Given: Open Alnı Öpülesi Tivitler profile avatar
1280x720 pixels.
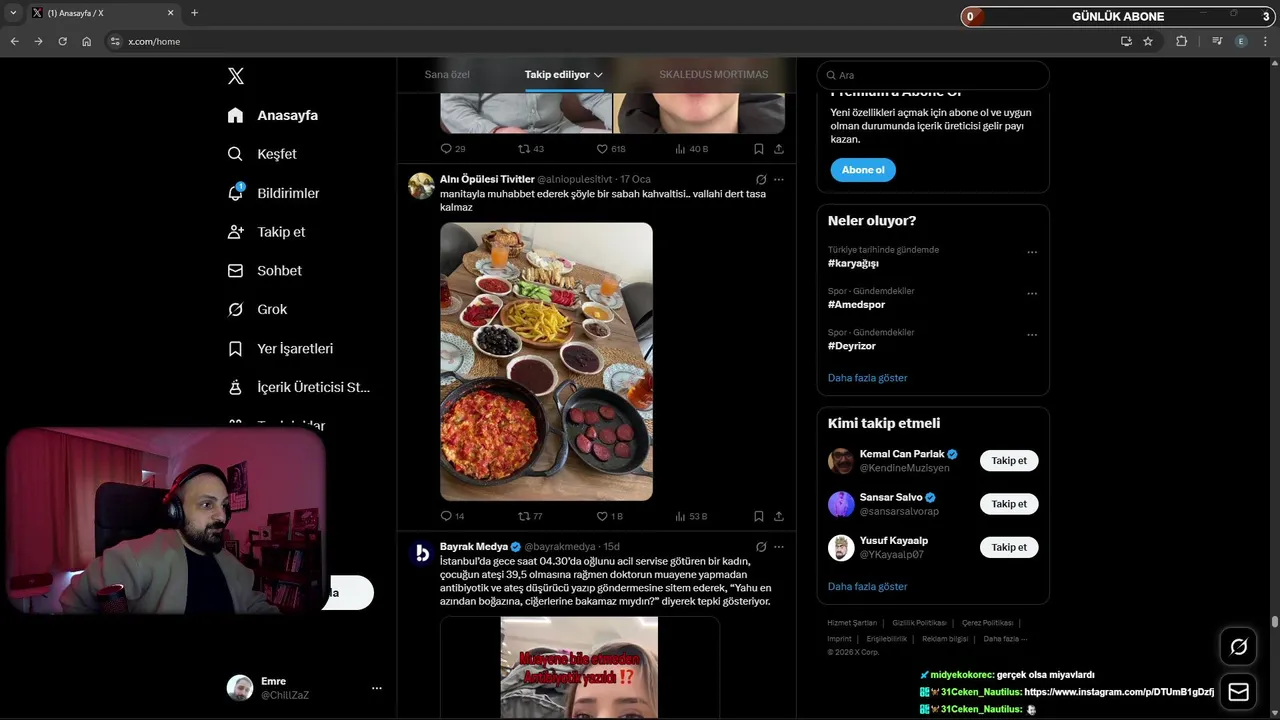Looking at the screenshot, I should coord(422,186).
